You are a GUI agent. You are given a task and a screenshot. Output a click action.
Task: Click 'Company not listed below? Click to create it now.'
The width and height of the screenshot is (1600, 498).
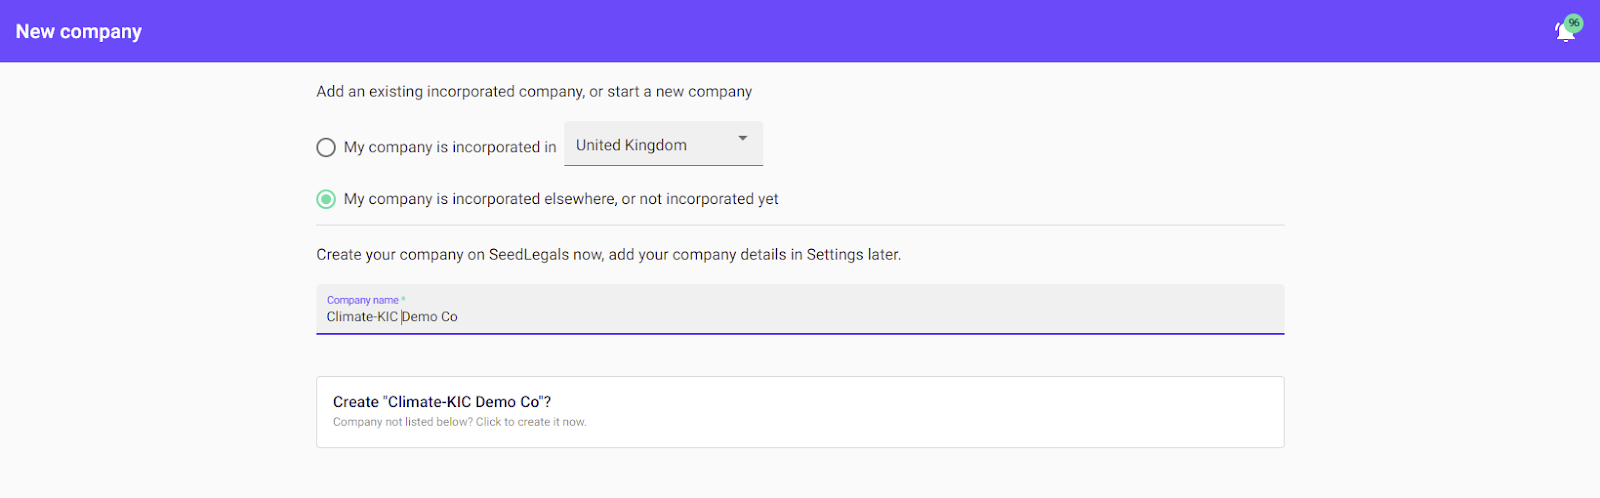[x=460, y=422]
